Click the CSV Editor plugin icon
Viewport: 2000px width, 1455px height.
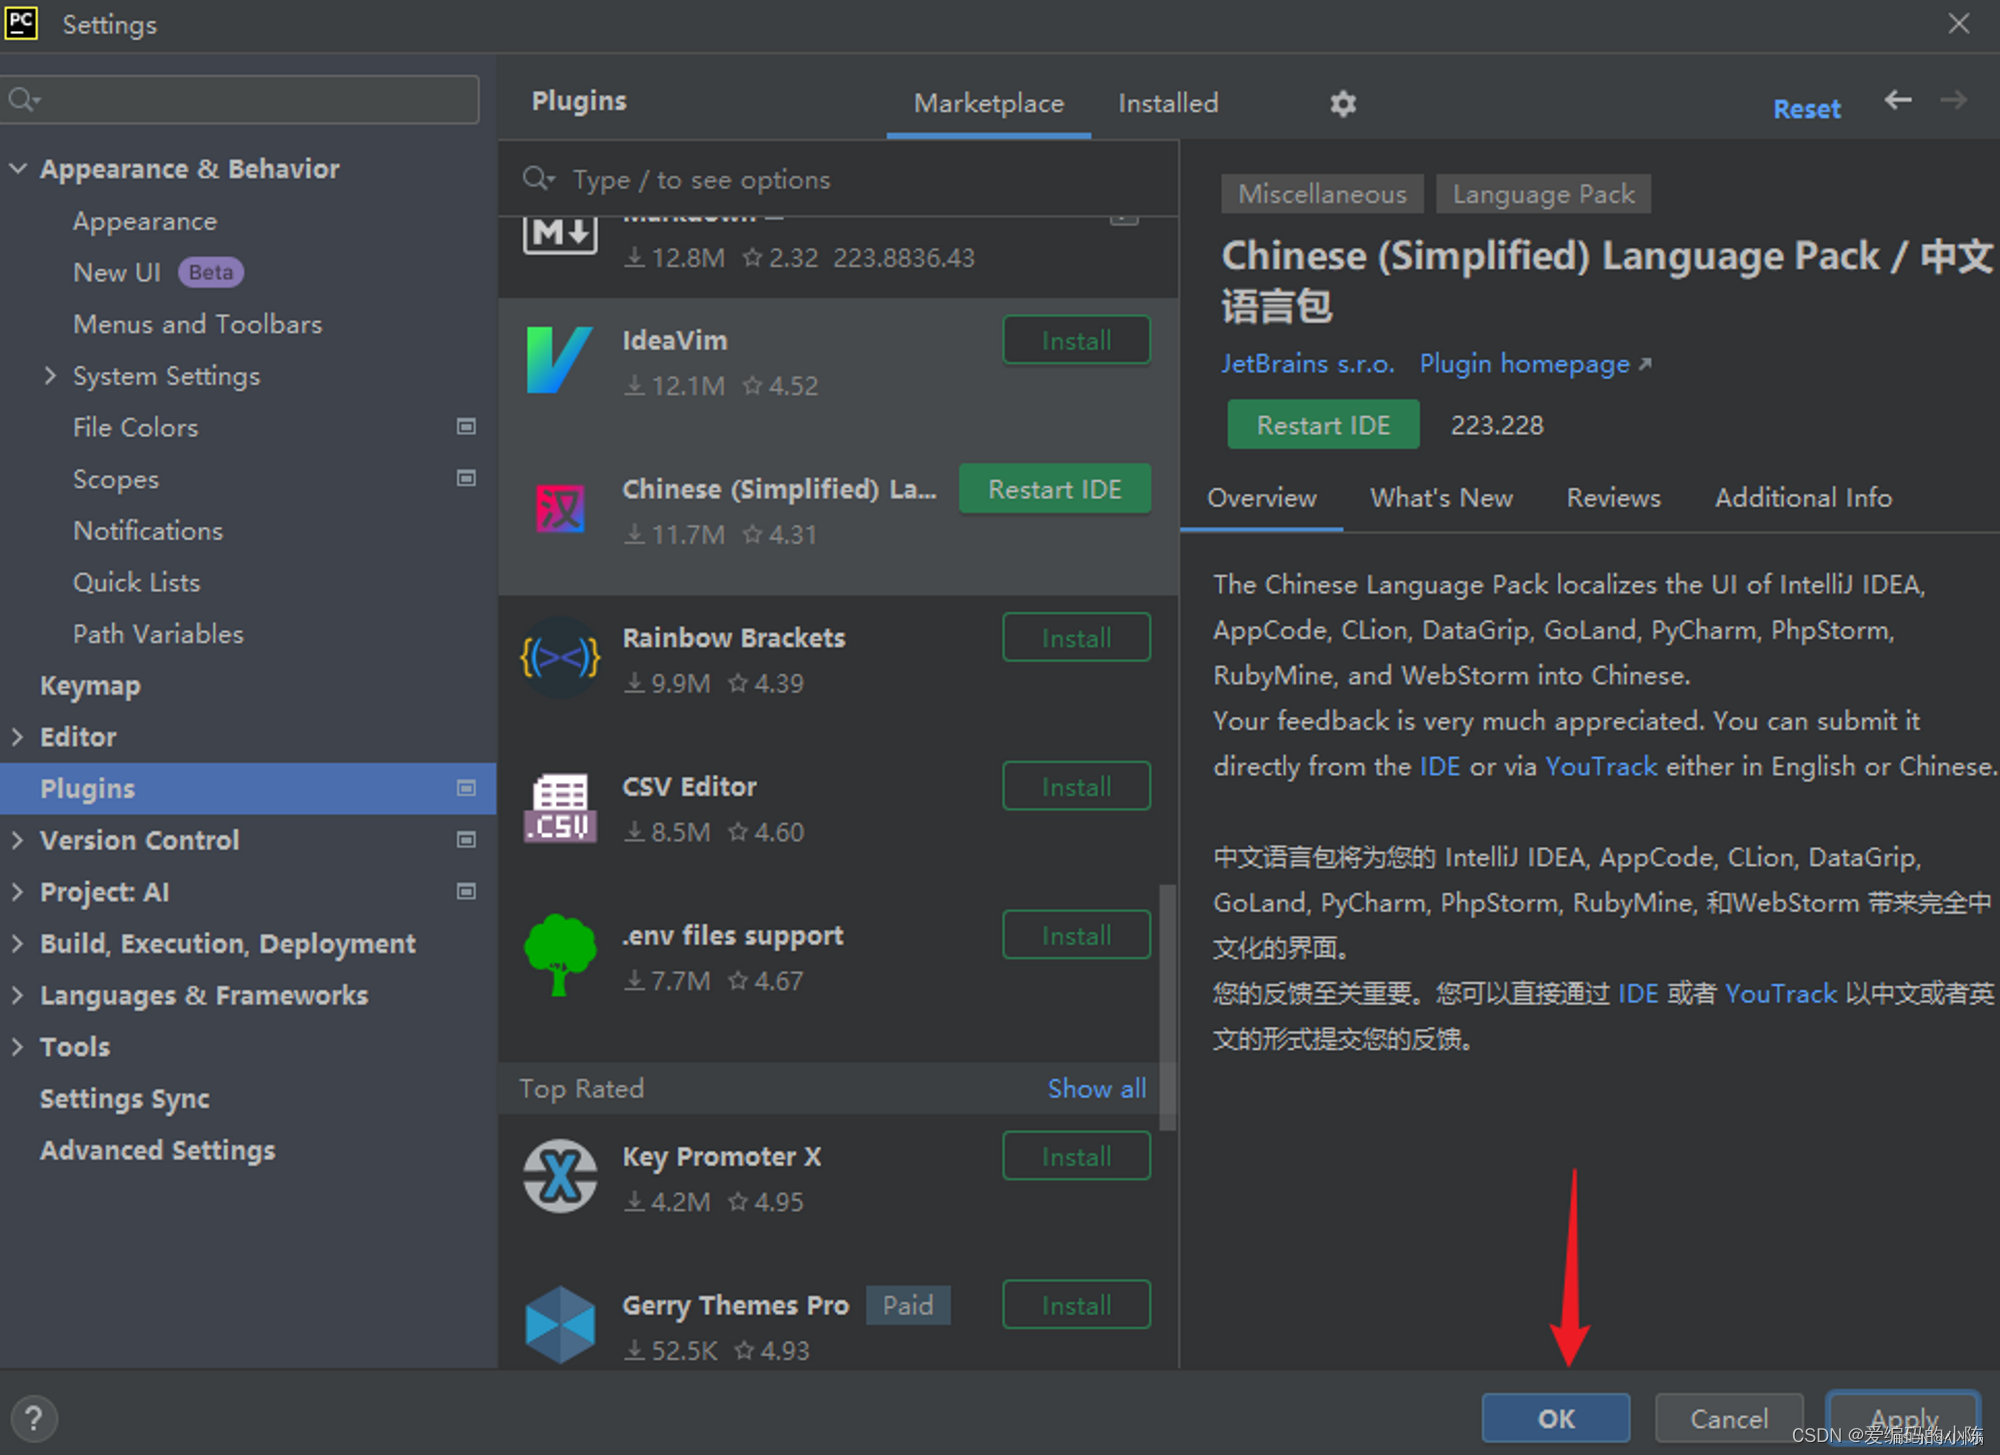pos(559,807)
